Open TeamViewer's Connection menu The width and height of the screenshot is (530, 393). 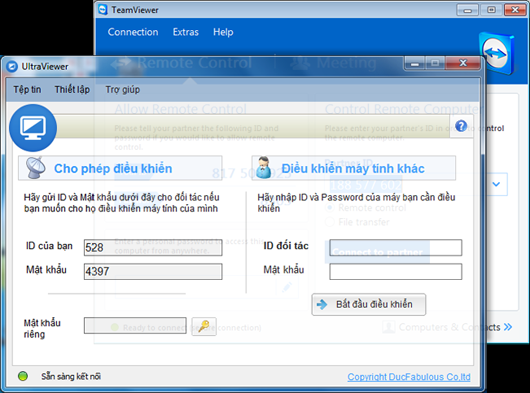point(133,32)
